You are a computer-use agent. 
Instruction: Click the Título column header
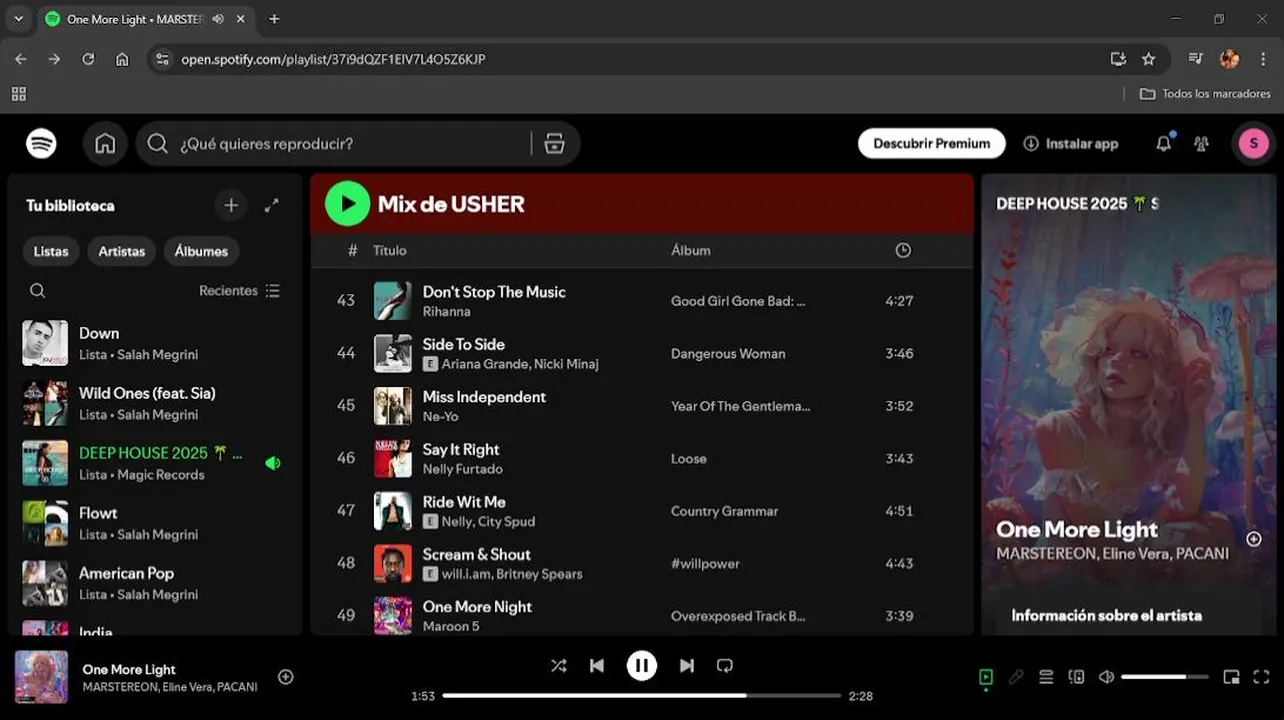390,250
